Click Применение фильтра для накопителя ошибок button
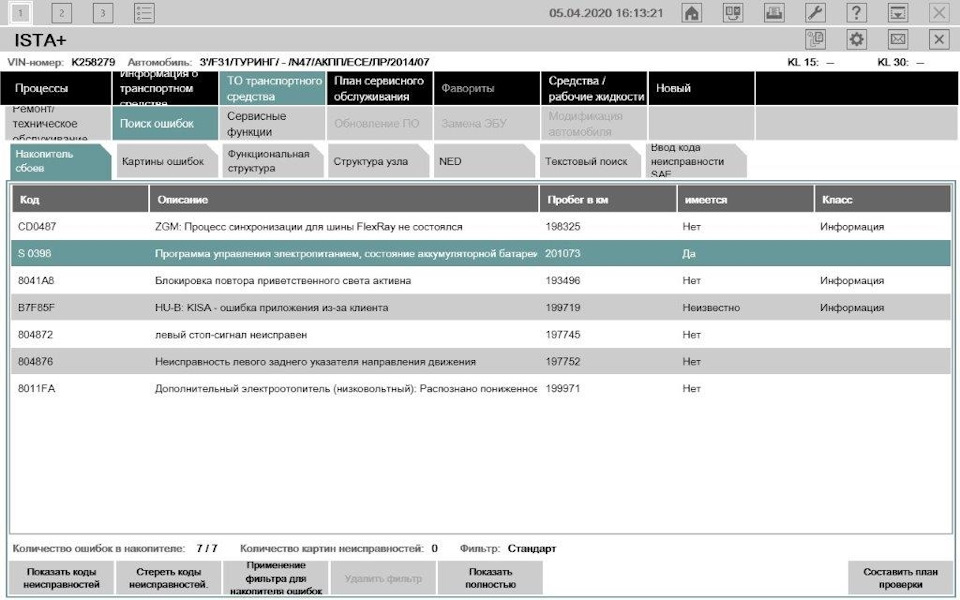Image resolution: width=960 pixels, height=600 pixels. tap(276, 578)
